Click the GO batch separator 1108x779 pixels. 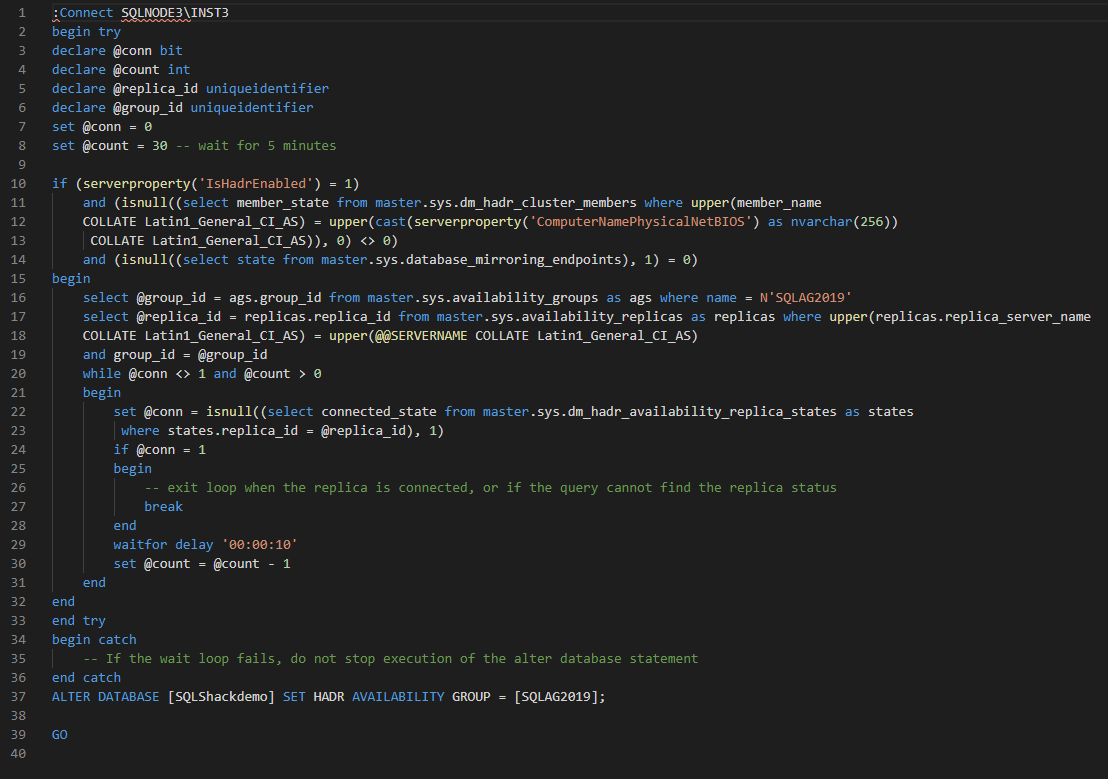pos(60,734)
